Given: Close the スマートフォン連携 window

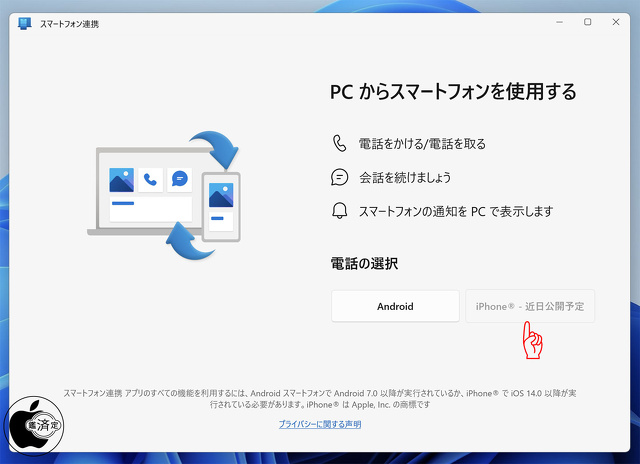Looking at the screenshot, I should point(616,22).
